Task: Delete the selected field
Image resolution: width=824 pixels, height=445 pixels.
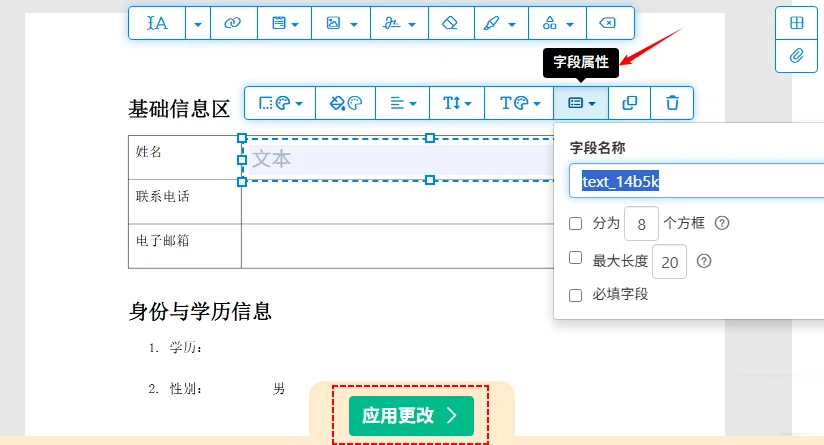Action: 672,103
